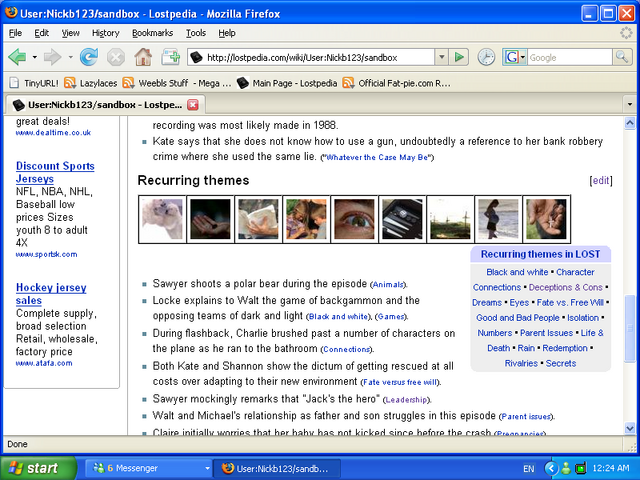Image resolution: width=640 pixels, height=480 pixels.
Task: Click the activity throbber icon
Action: tap(626, 33)
